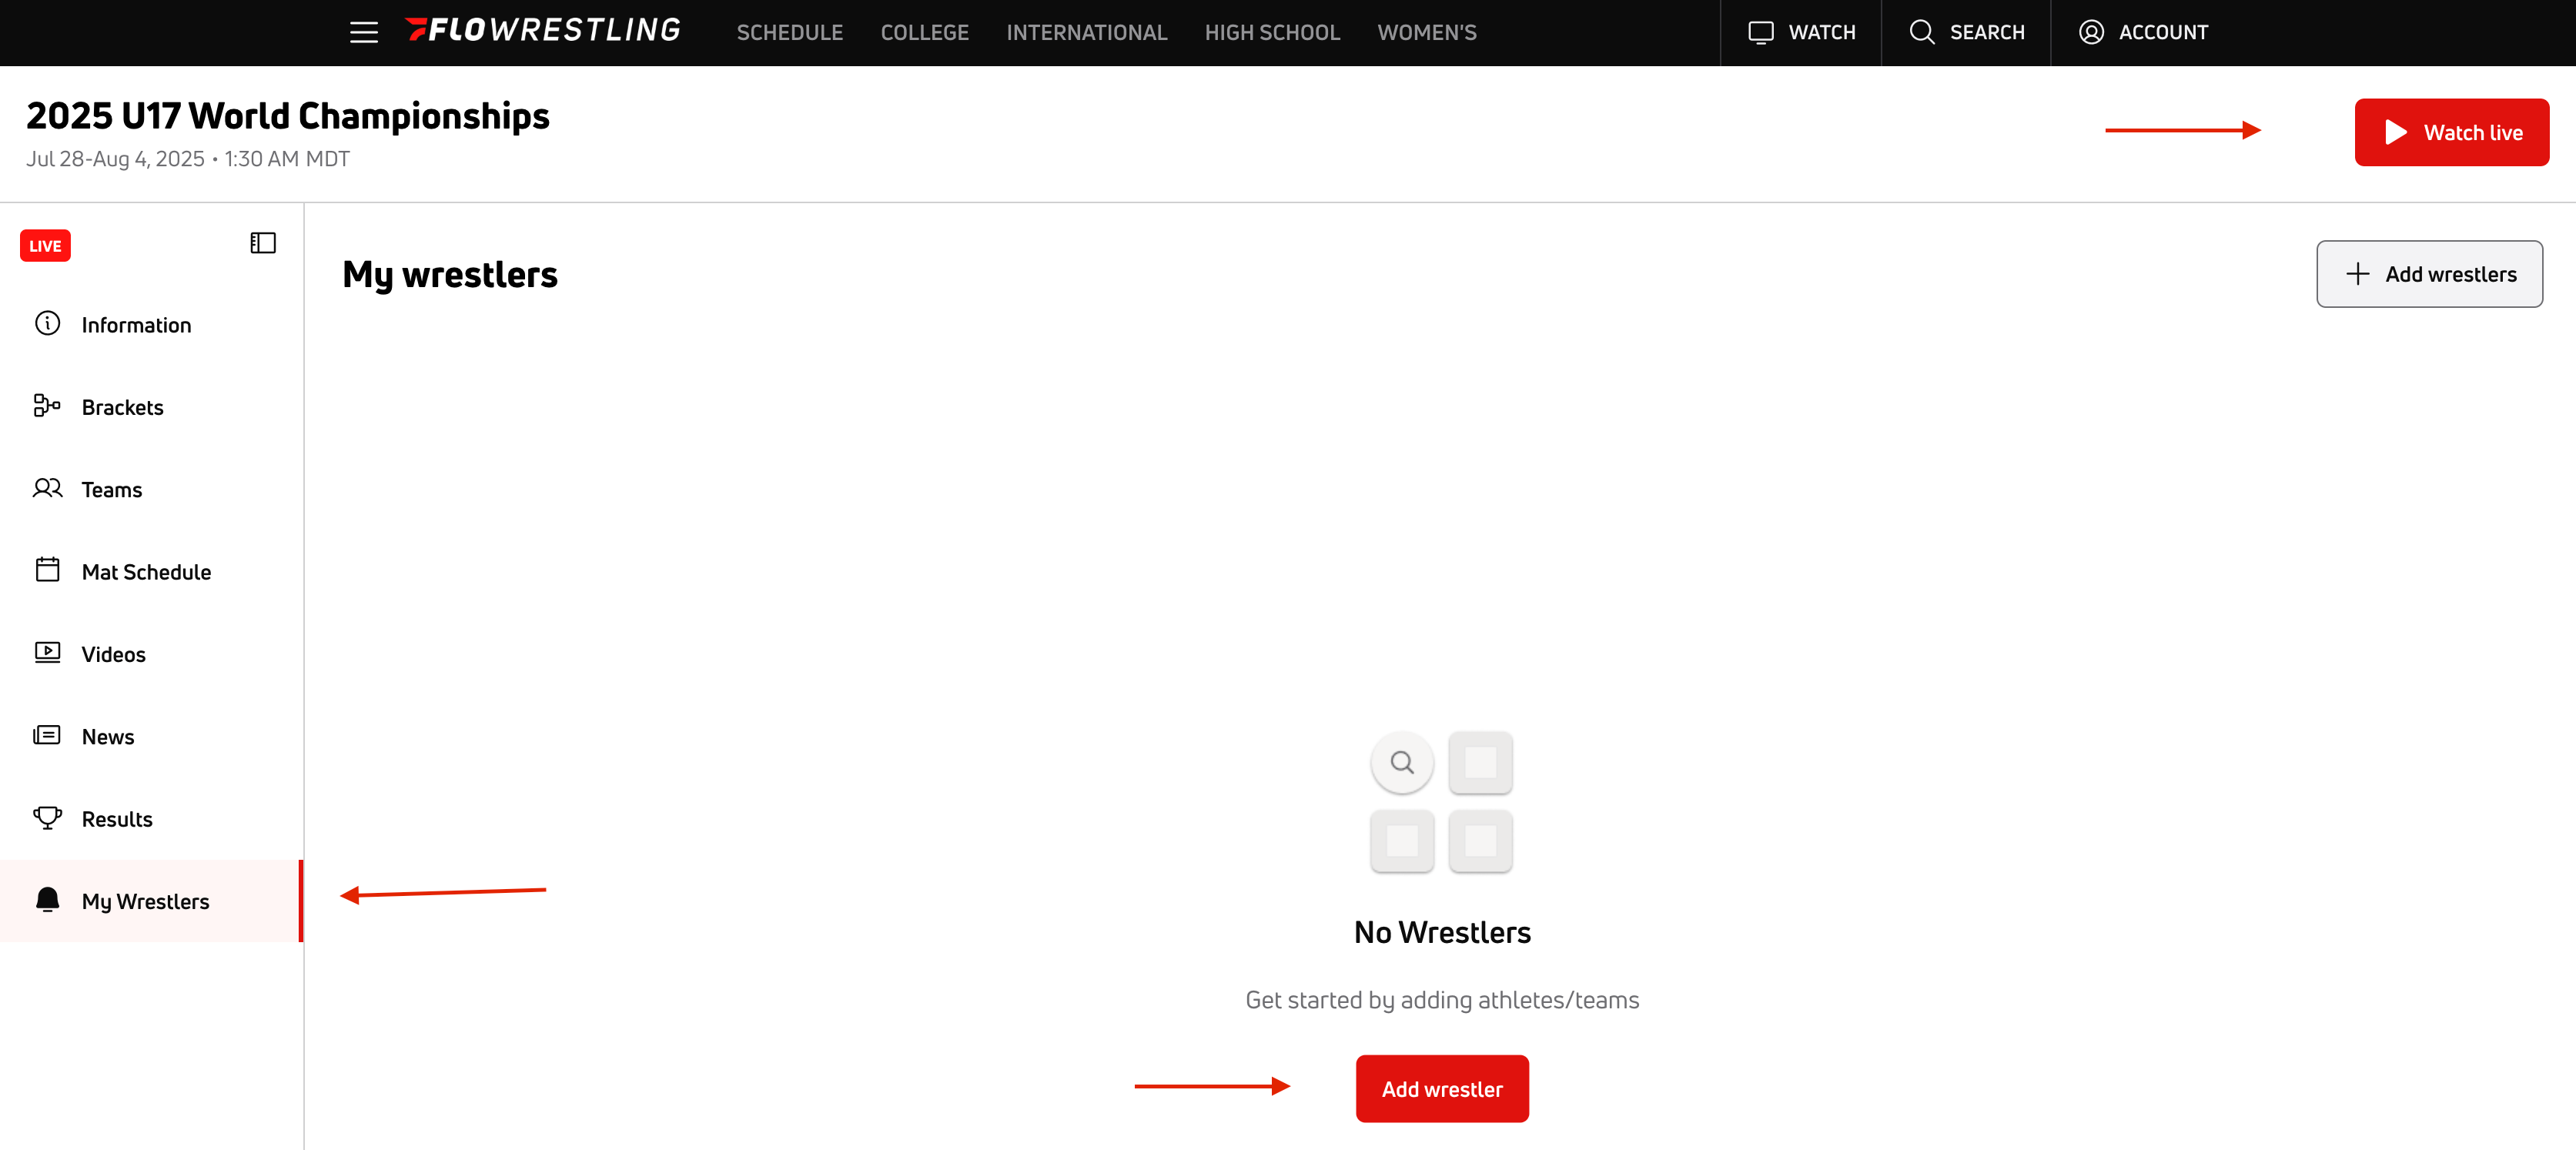This screenshot has width=2576, height=1150.
Task: Click the plus icon in Add wrestlers
Action: (2357, 274)
